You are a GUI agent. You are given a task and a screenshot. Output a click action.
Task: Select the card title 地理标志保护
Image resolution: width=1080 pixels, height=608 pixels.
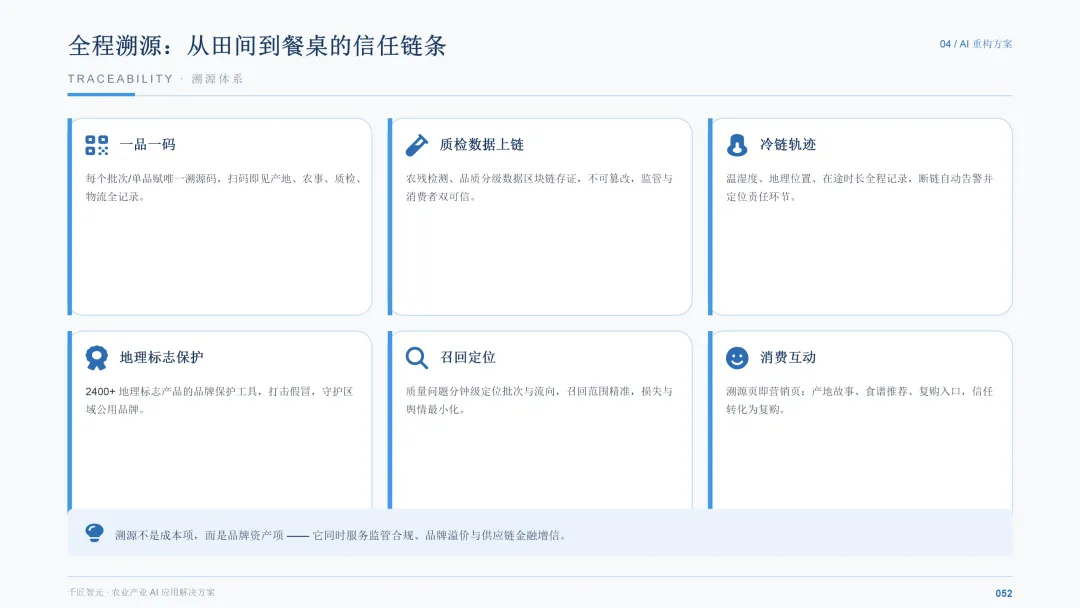[x=162, y=357]
